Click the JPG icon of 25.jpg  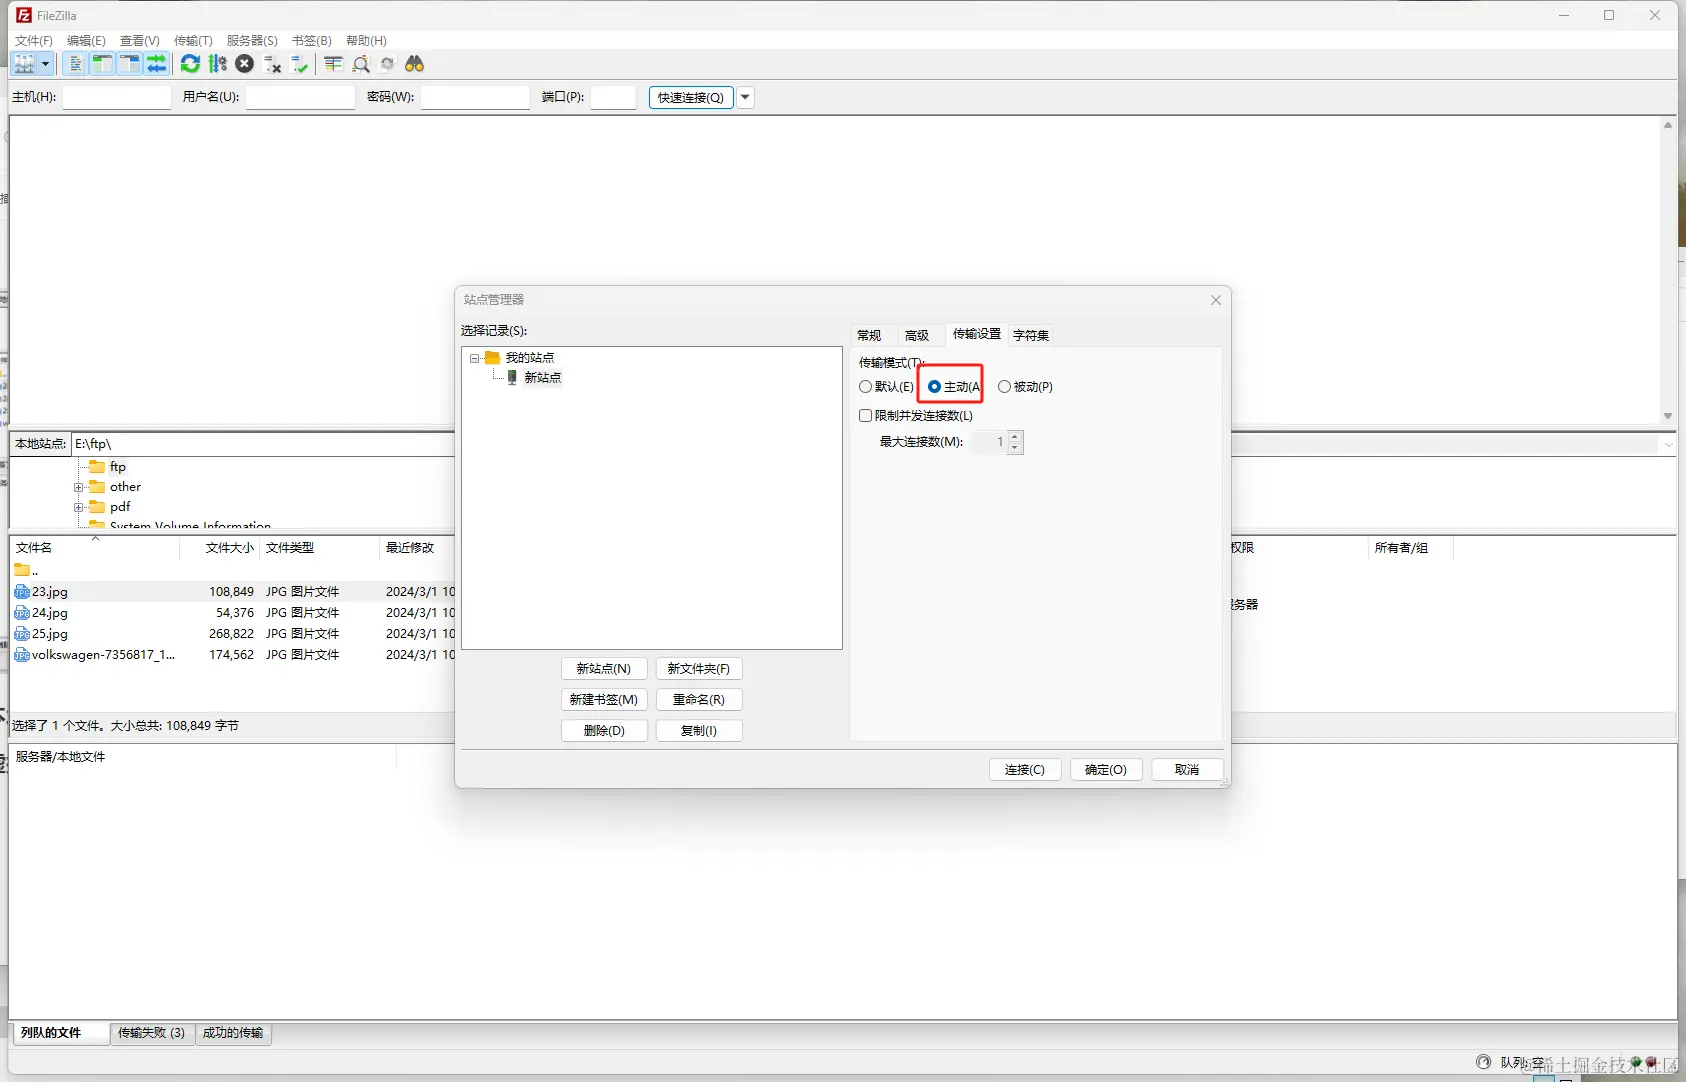pyautogui.click(x=22, y=634)
